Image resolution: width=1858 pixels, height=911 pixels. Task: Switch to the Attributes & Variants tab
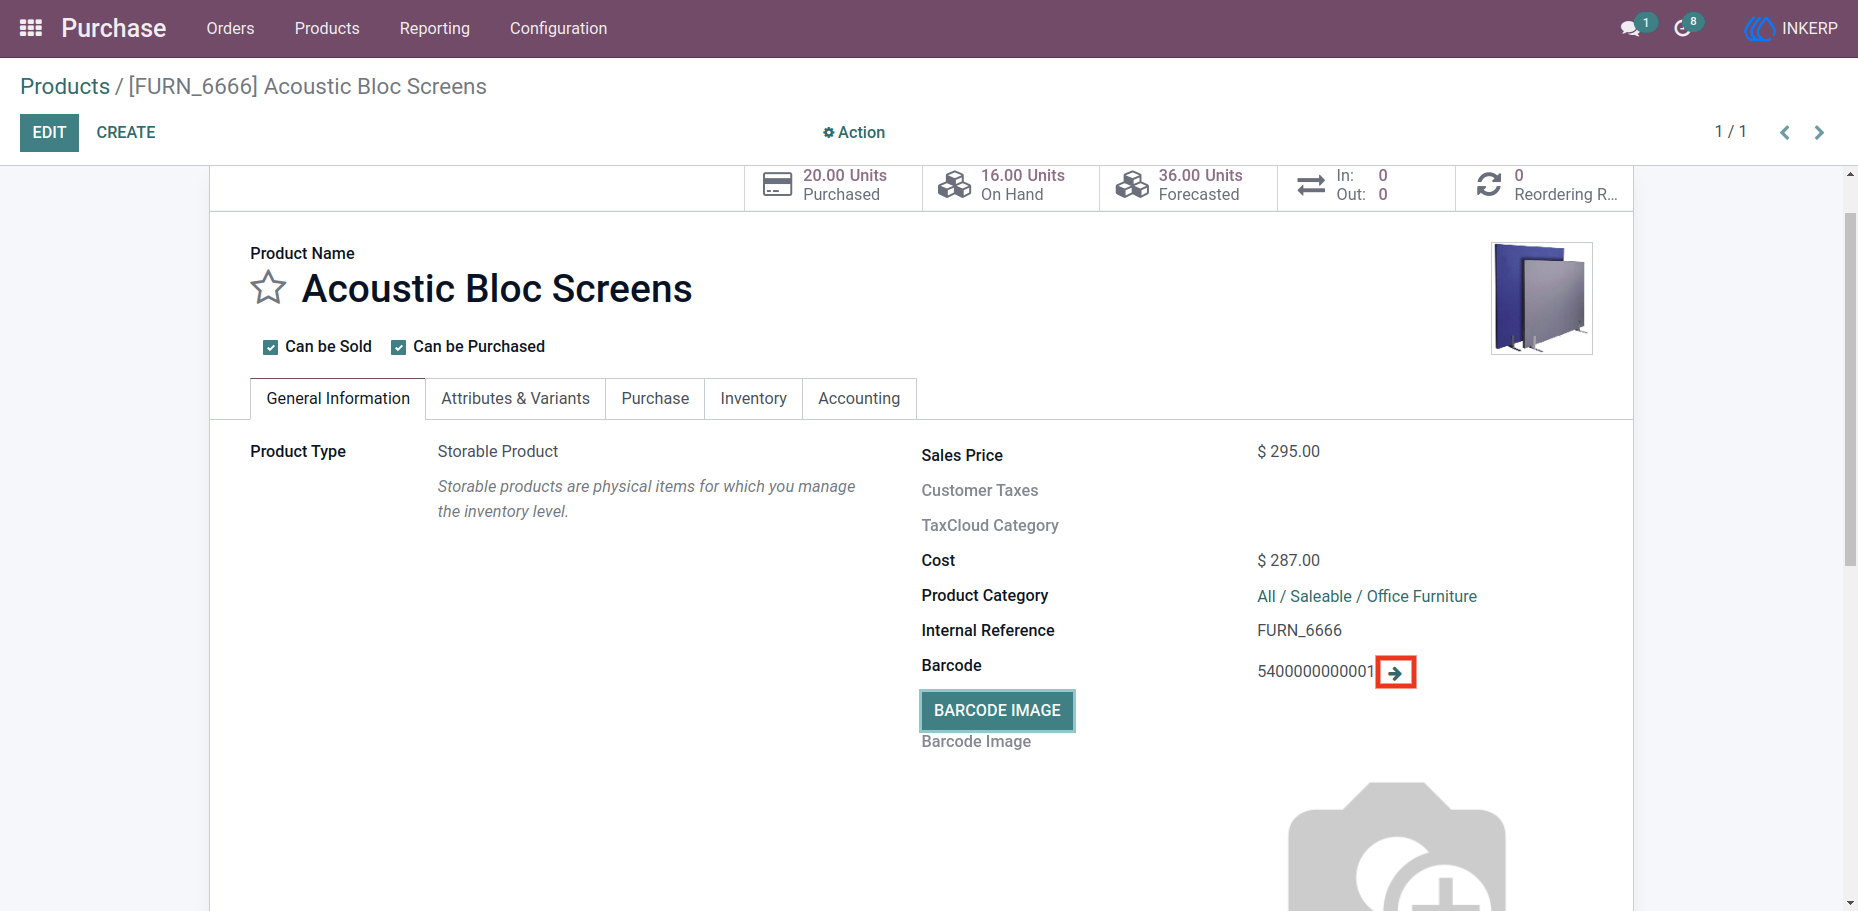coord(515,398)
